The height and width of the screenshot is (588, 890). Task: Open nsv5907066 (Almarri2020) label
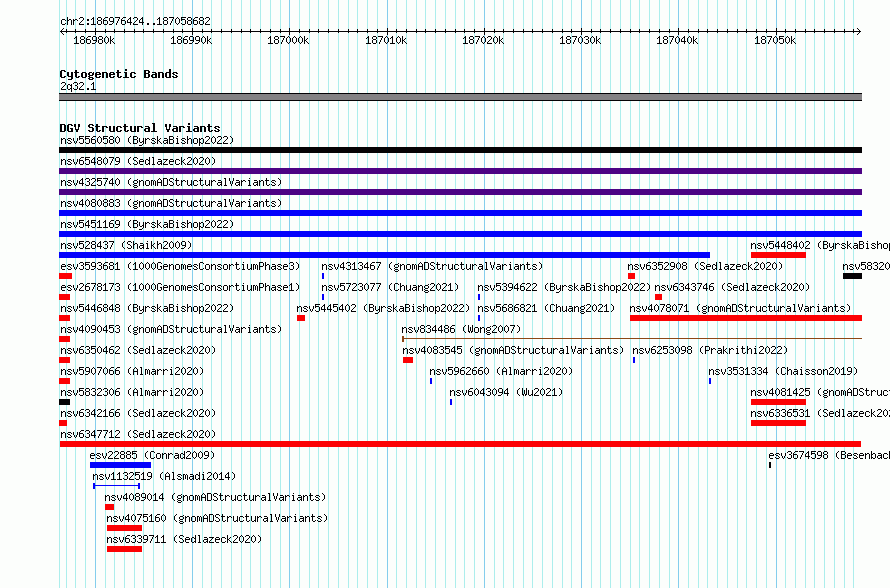click(x=132, y=371)
